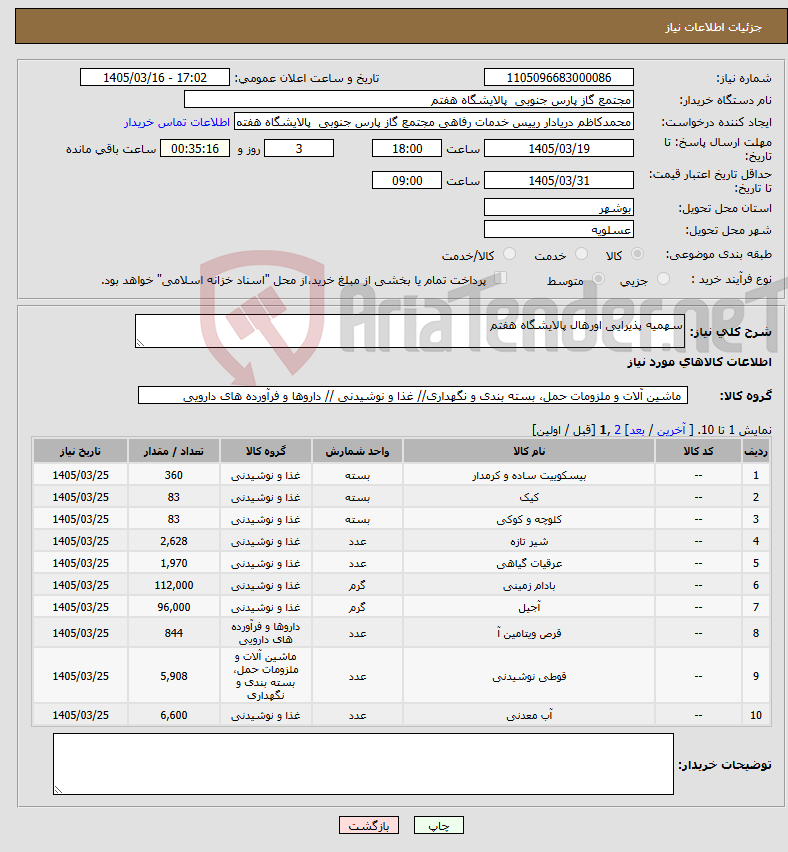Select the آب معدنی item

529,716
